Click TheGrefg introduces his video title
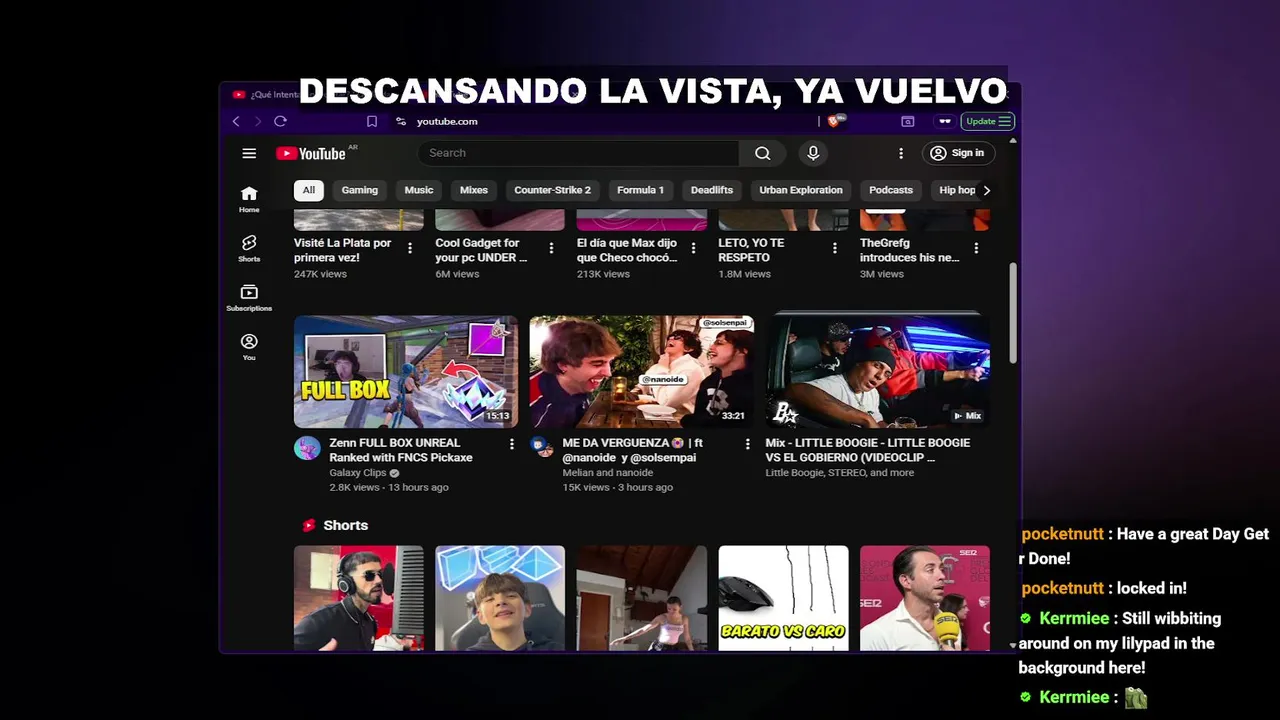This screenshot has width=1280, height=720. point(909,250)
